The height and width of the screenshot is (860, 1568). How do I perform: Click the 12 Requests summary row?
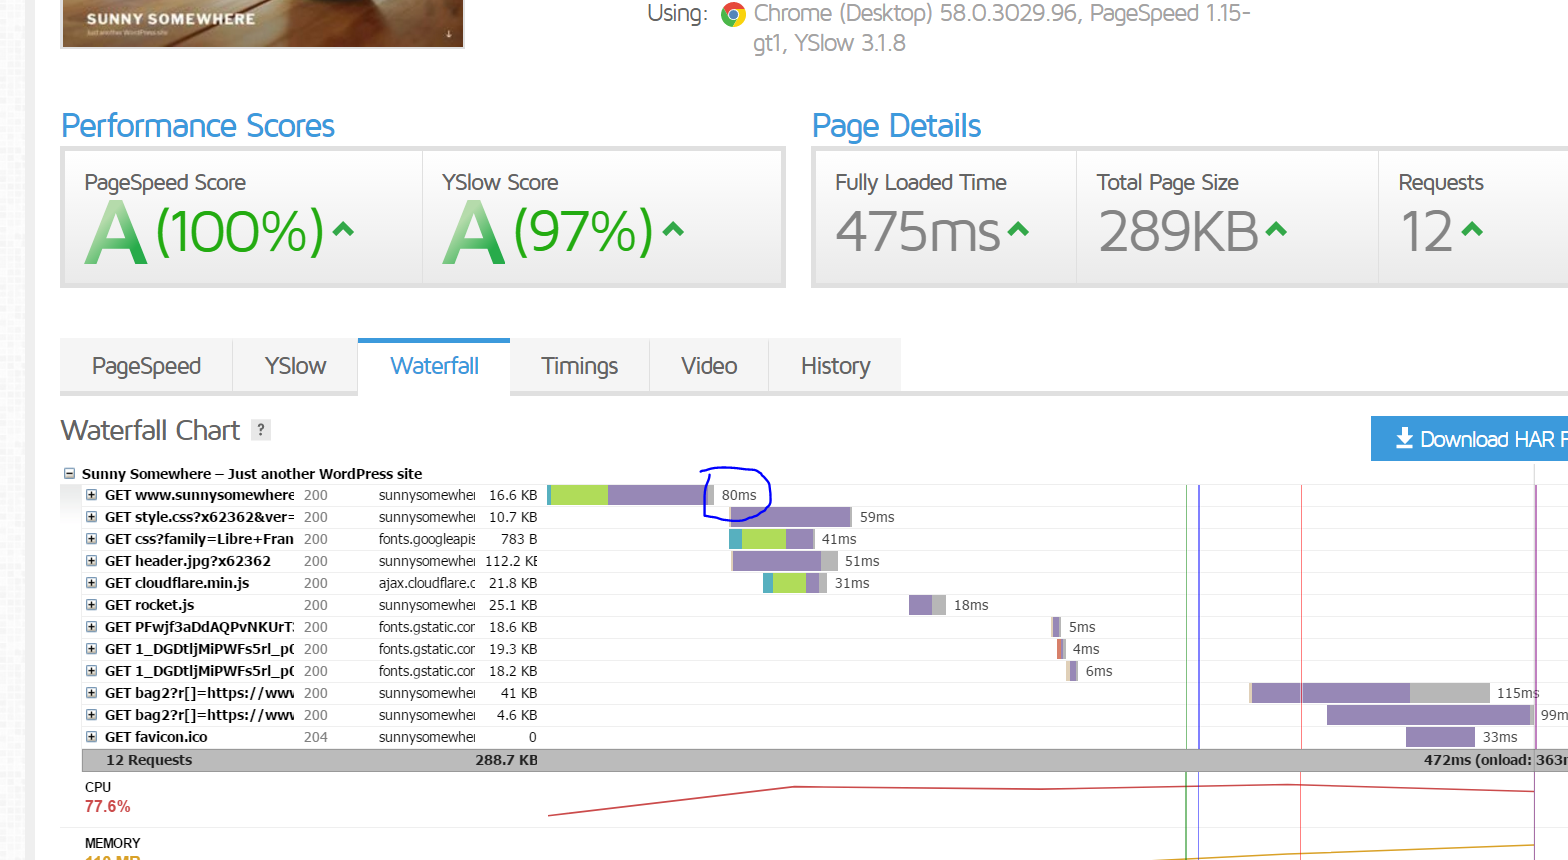coord(825,760)
